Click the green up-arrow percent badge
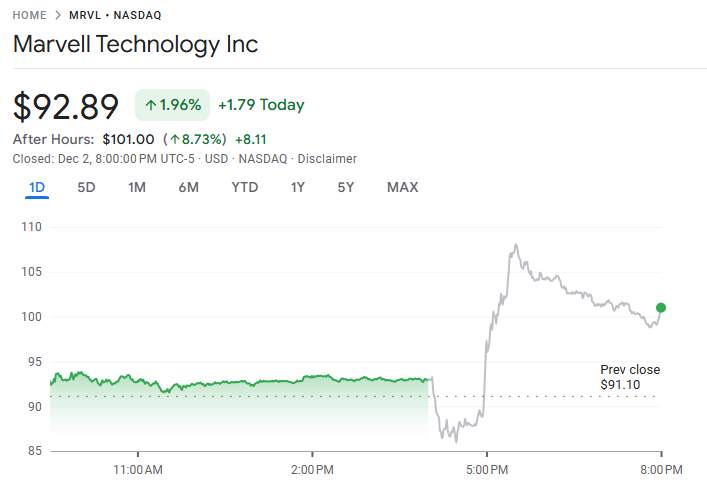The height and width of the screenshot is (491, 707). click(173, 105)
